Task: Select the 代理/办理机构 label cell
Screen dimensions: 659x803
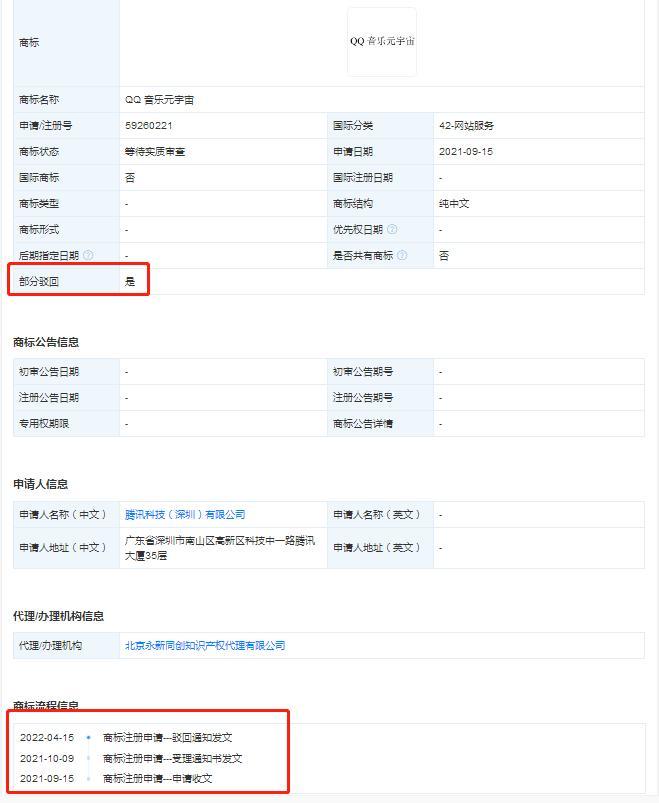Action: coord(67,645)
